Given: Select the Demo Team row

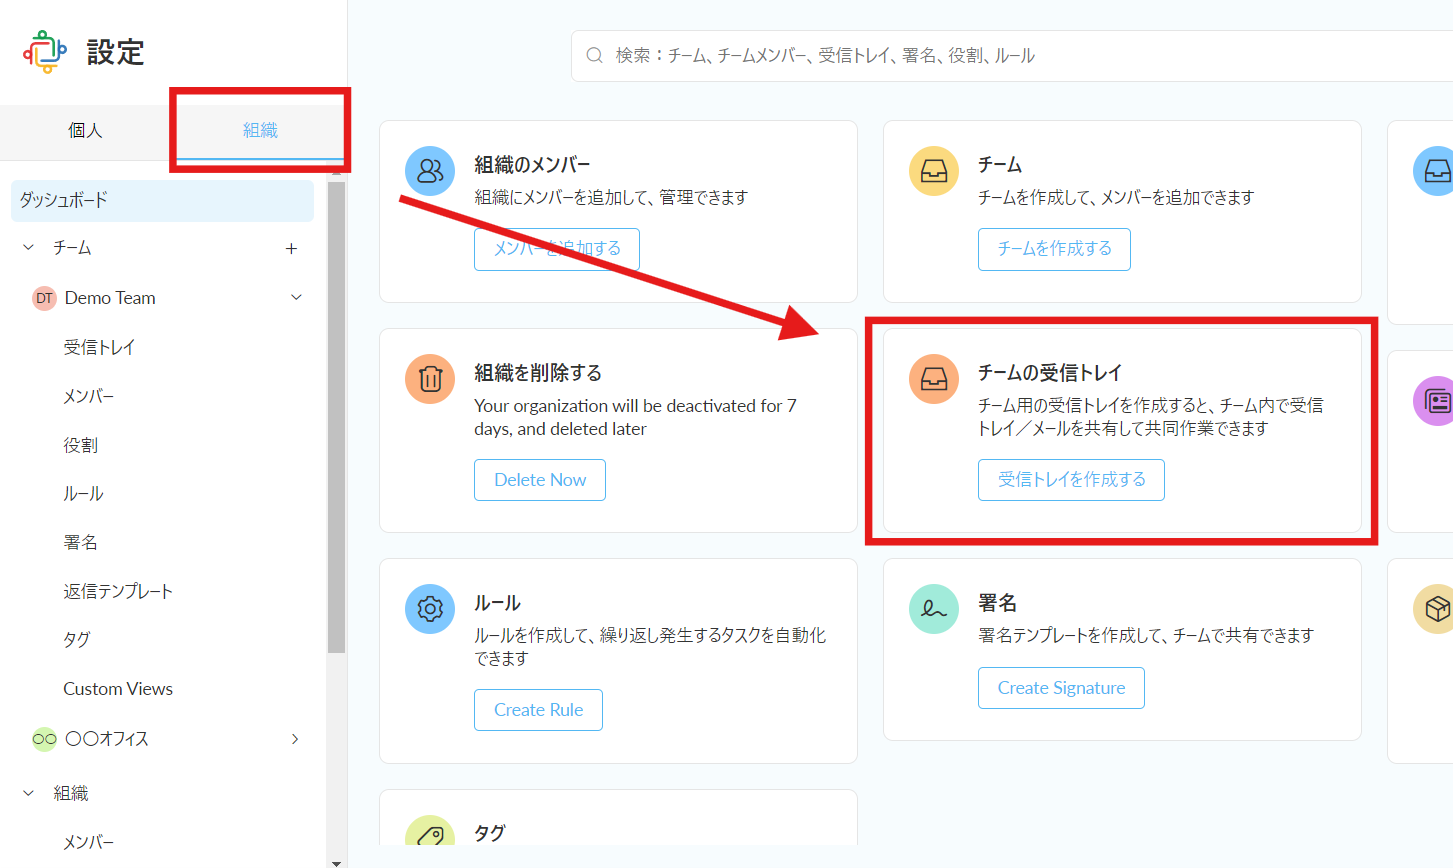Looking at the screenshot, I should (163, 298).
